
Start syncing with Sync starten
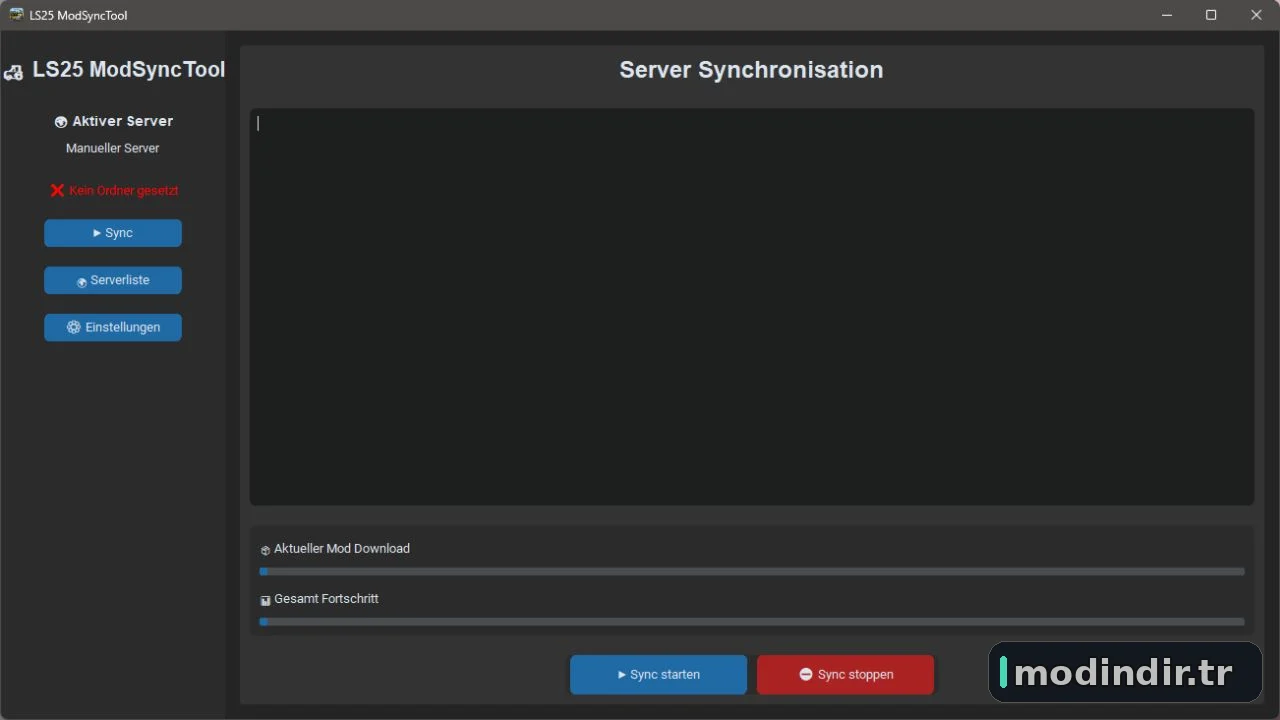[x=658, y=675]
